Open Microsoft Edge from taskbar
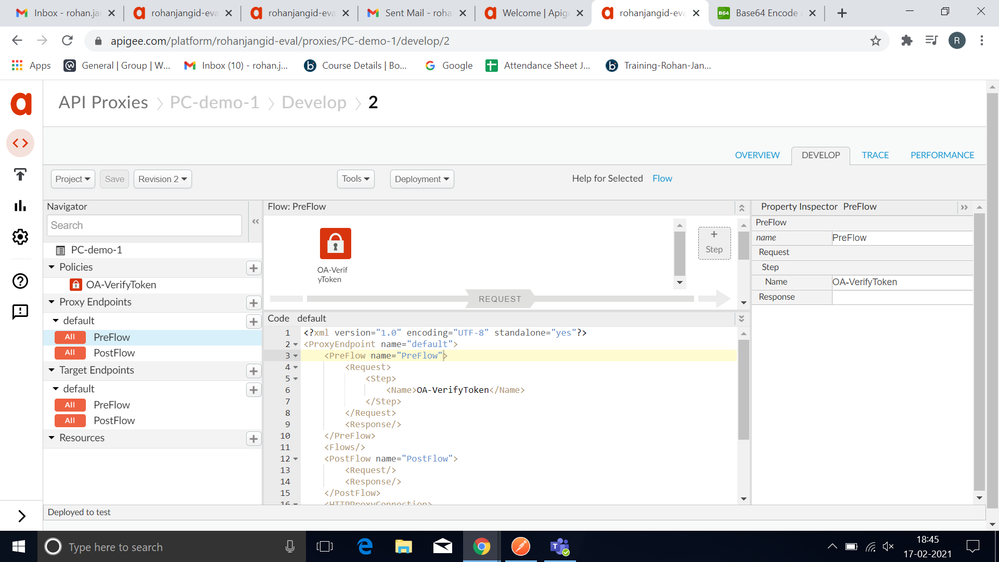Screen dimensions: 999x562 coord(364,547)
